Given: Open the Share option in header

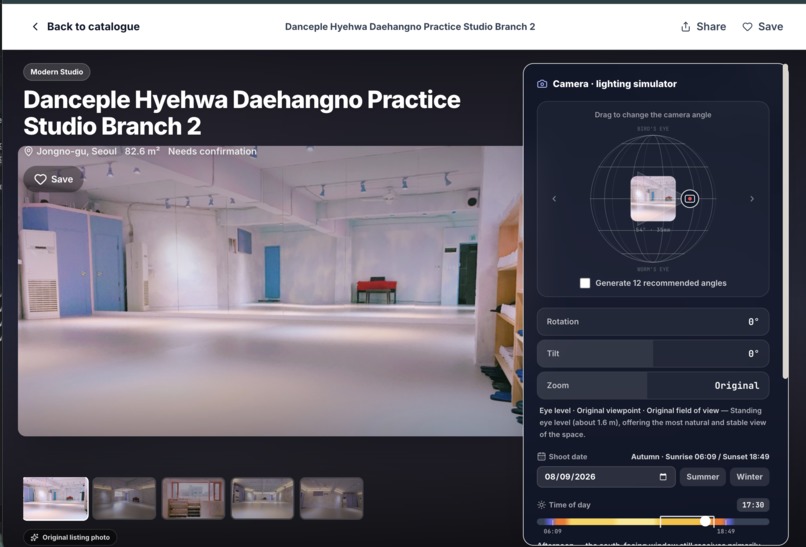Looking at the screenshot, I should (703, 27).
